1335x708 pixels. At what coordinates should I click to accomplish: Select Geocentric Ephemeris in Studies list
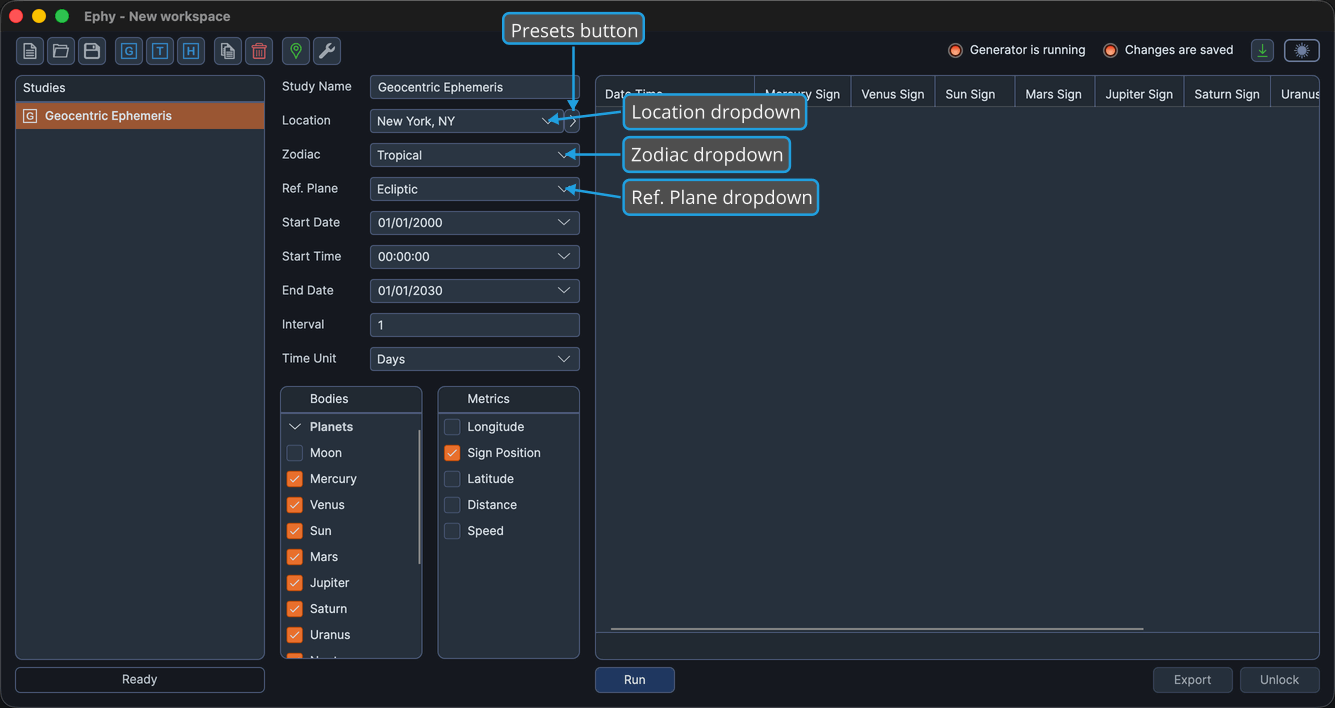pos(140,116)
